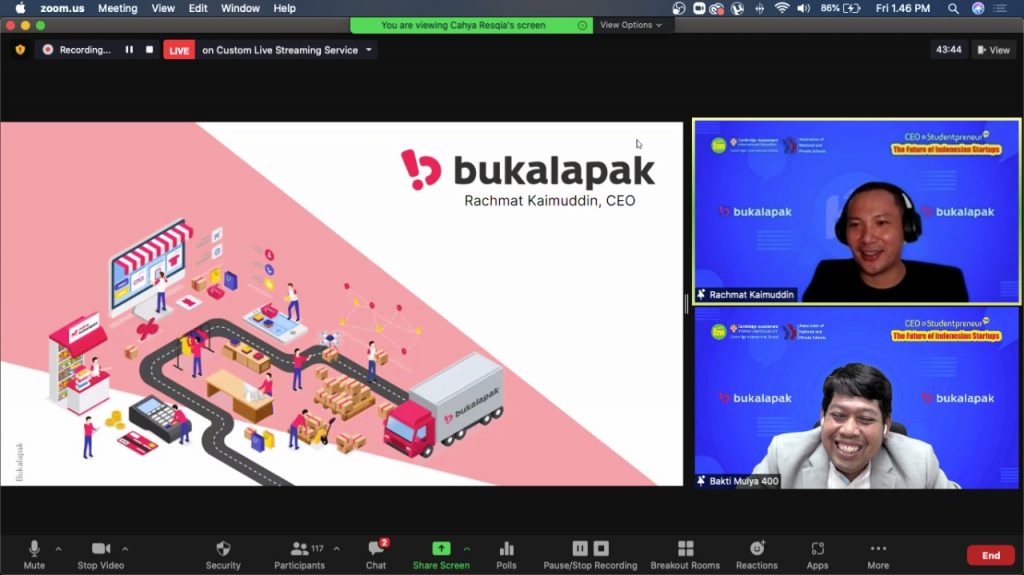Open Breakout Rooms
1024x575 pixels.
click(x=685, y=549)
